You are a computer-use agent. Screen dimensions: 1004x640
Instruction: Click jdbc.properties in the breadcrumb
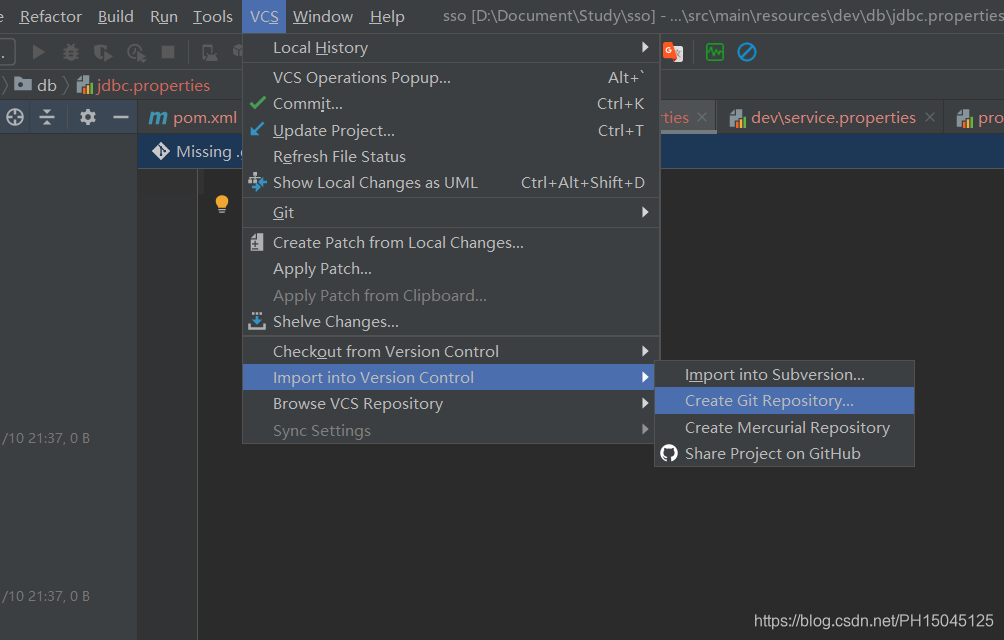point(153,85)
